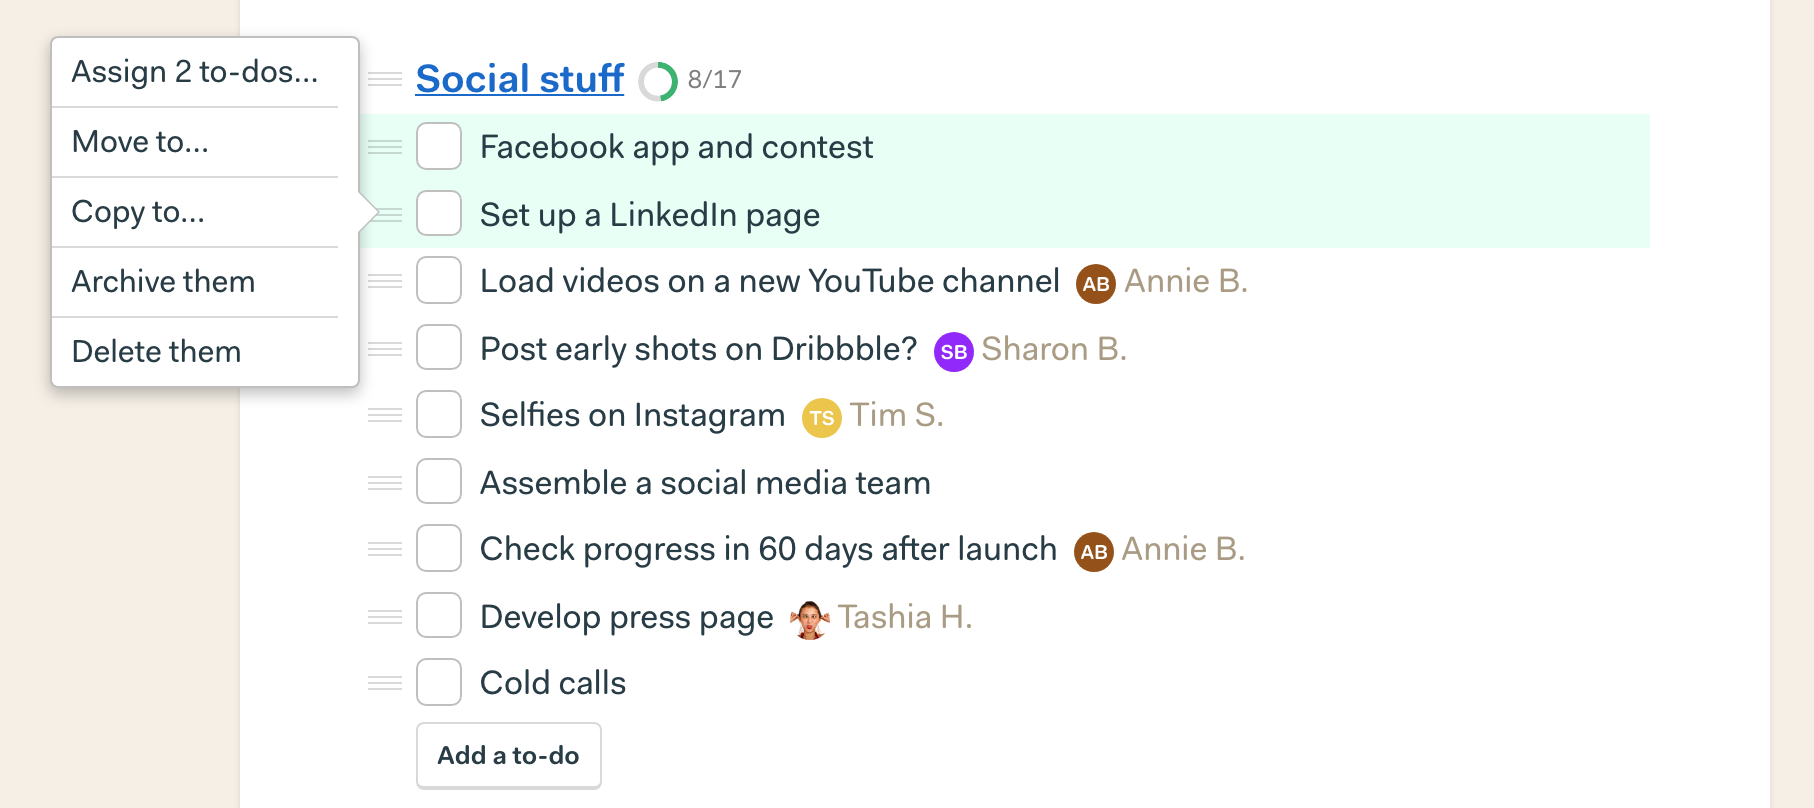Screen dimensions: 1814x808
Task: Click Sharon B.'s purple SB avatar
Action: (x=954, y=352)
